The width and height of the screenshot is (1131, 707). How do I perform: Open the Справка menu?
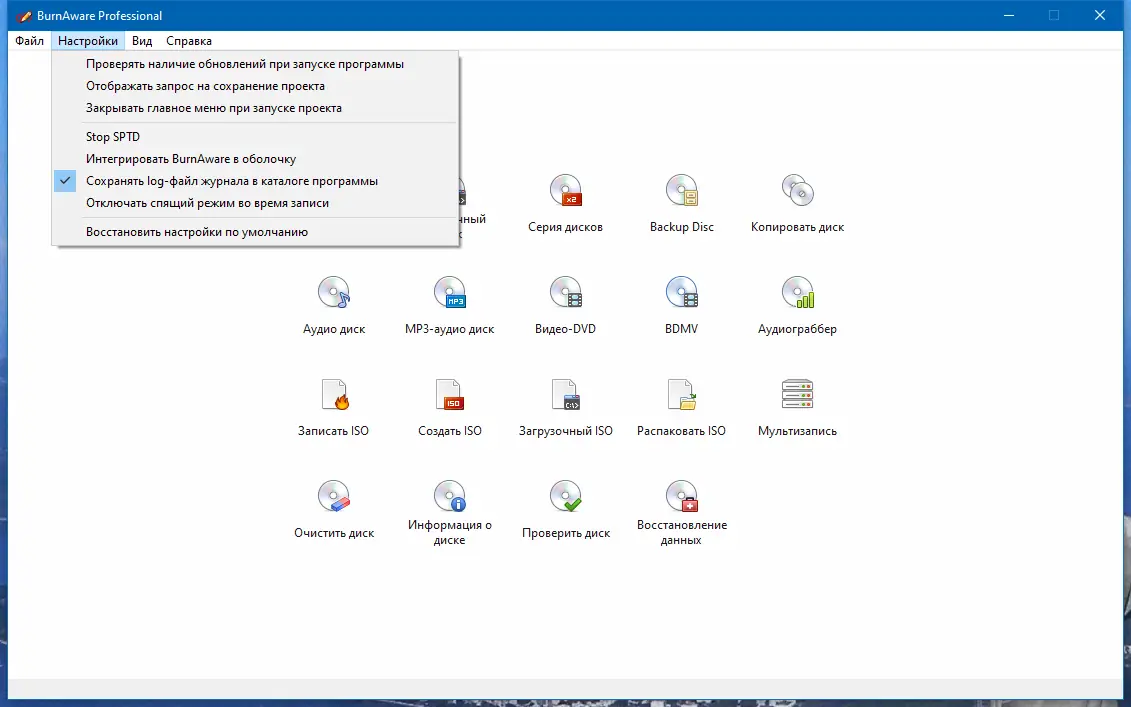pyautogui.click(x=189, y=41)
